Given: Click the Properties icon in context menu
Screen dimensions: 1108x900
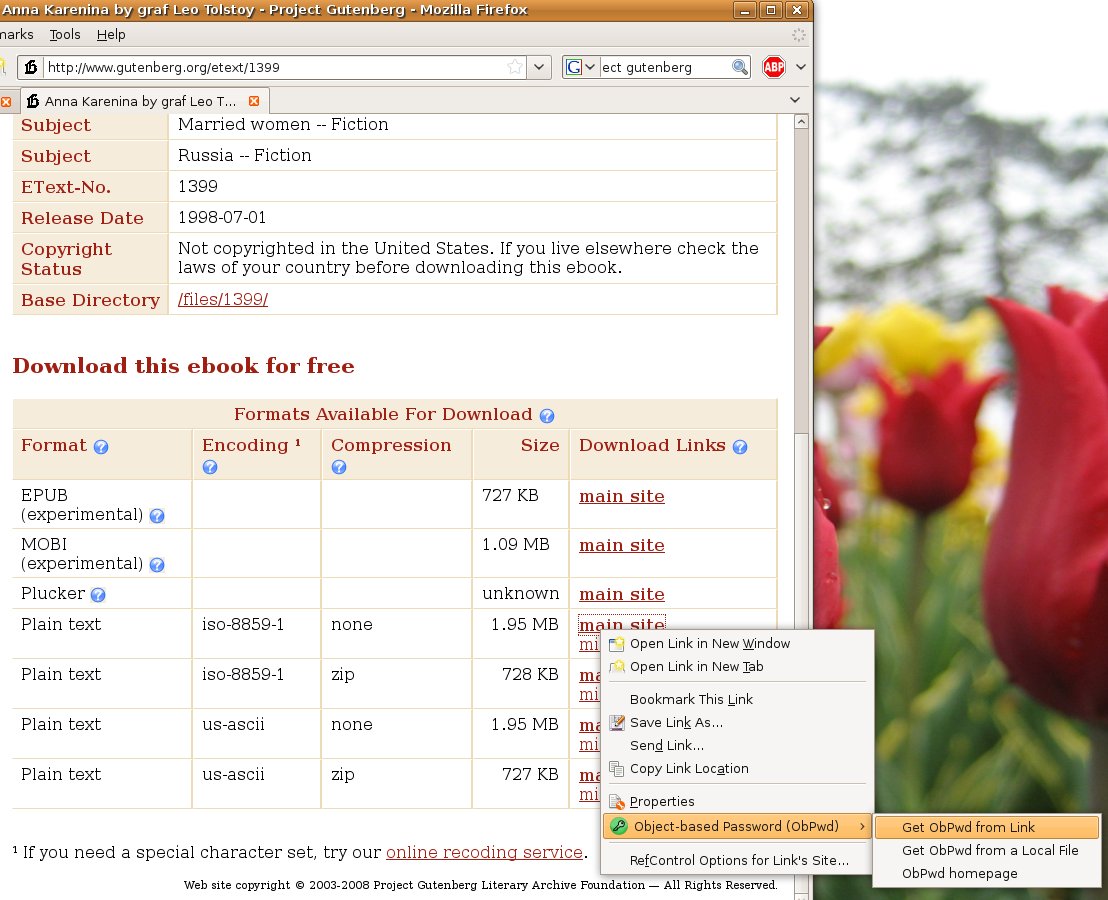Looking at the screenshot, I should 617,802.
